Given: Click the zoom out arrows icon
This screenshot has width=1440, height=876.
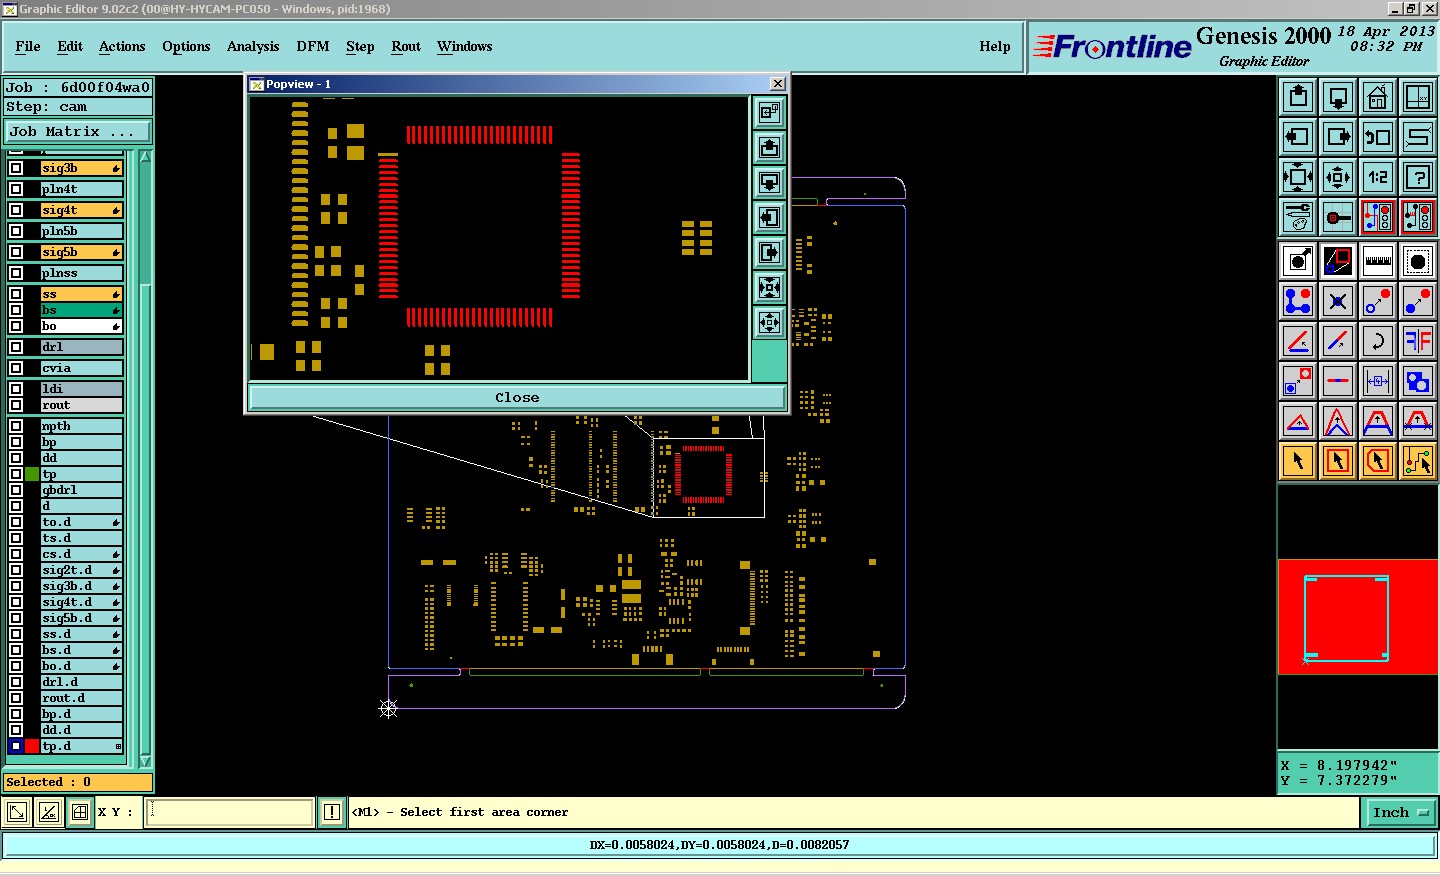Looking at the screenshot, I should click(x=1338, y=177).
